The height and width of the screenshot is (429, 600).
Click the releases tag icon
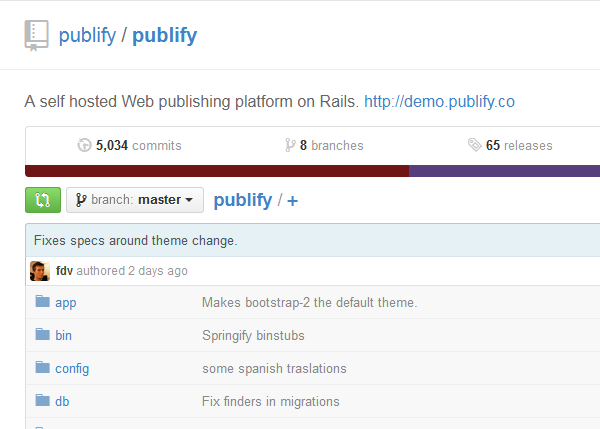point(474,145)
